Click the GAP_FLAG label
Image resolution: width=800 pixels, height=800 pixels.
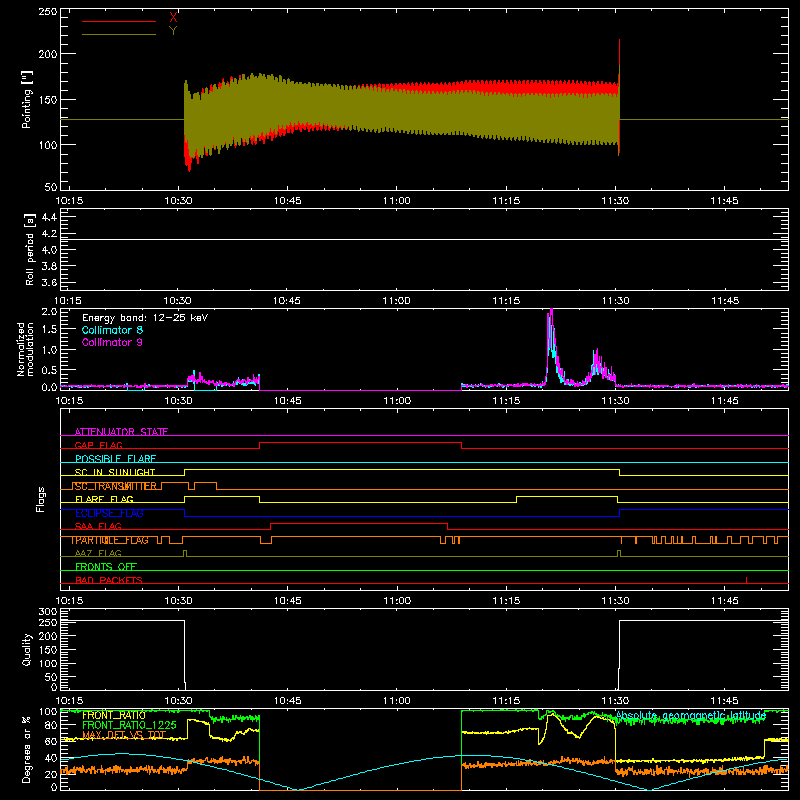coord(98,445)
